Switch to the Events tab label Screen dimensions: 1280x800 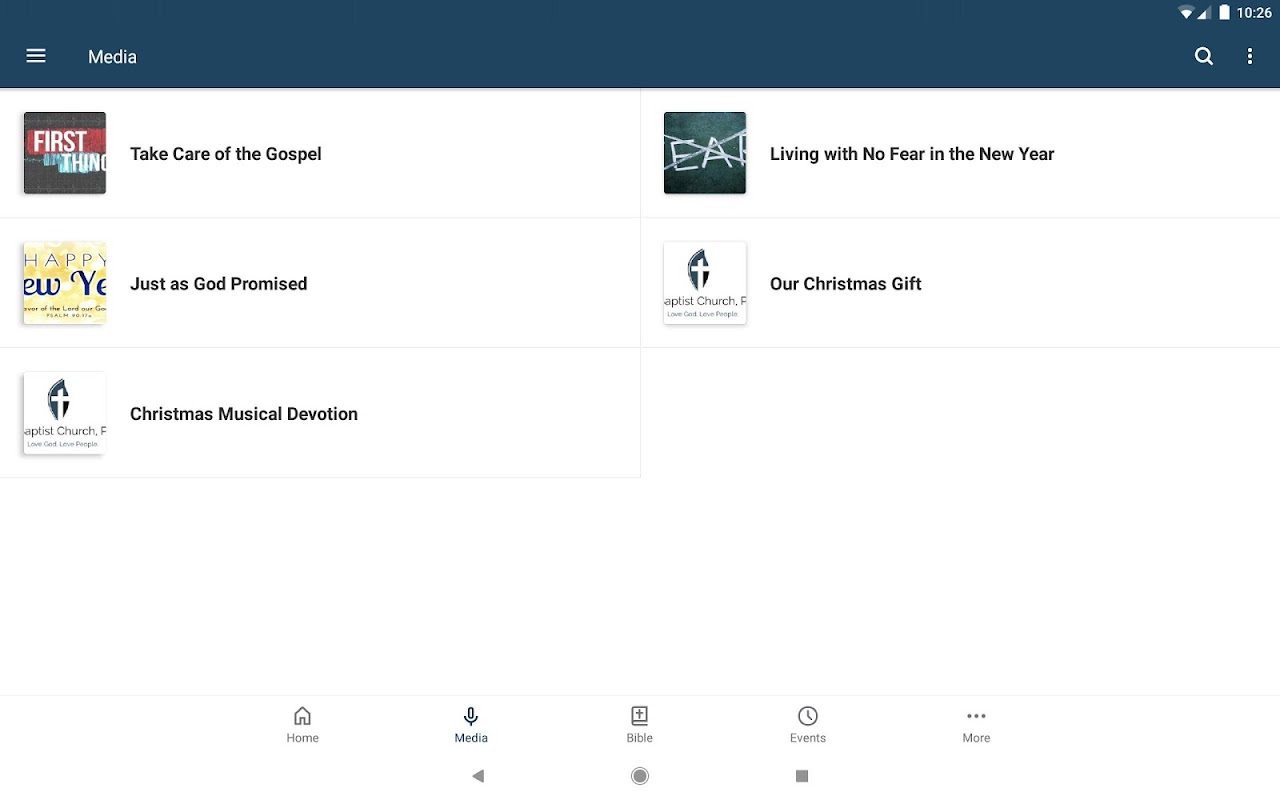(x=808, y=738)
